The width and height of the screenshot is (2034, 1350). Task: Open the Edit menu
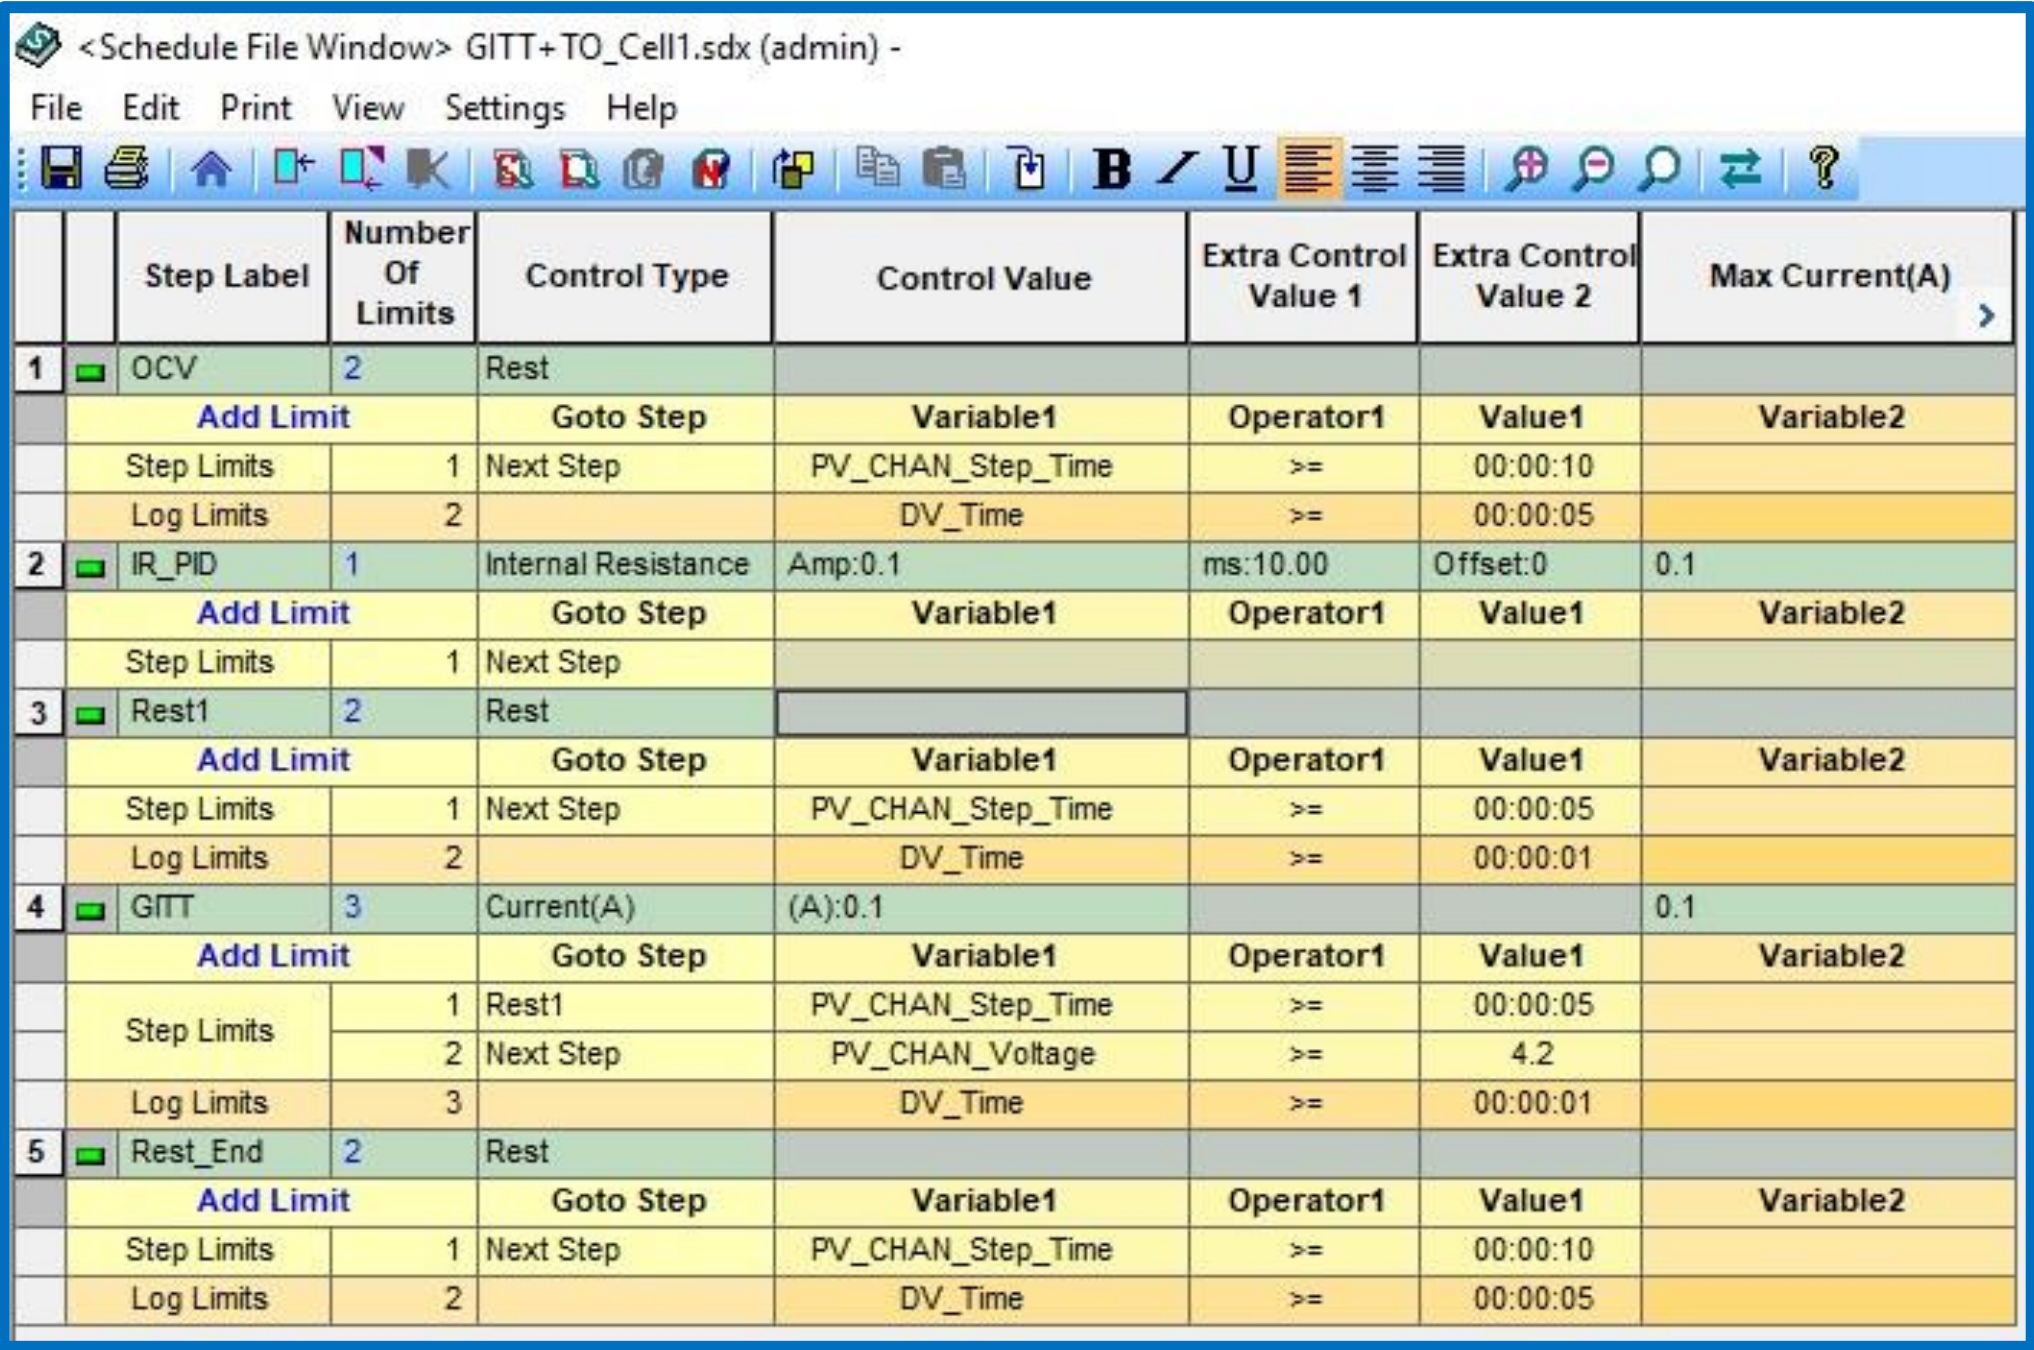(150, 108)
